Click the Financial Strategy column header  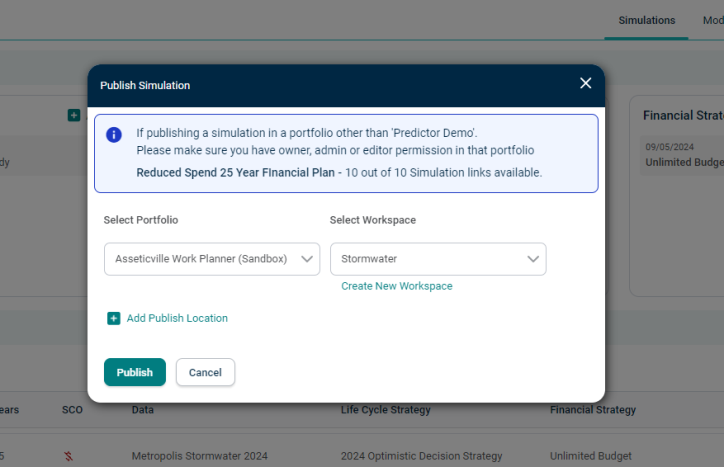(593, 410)
